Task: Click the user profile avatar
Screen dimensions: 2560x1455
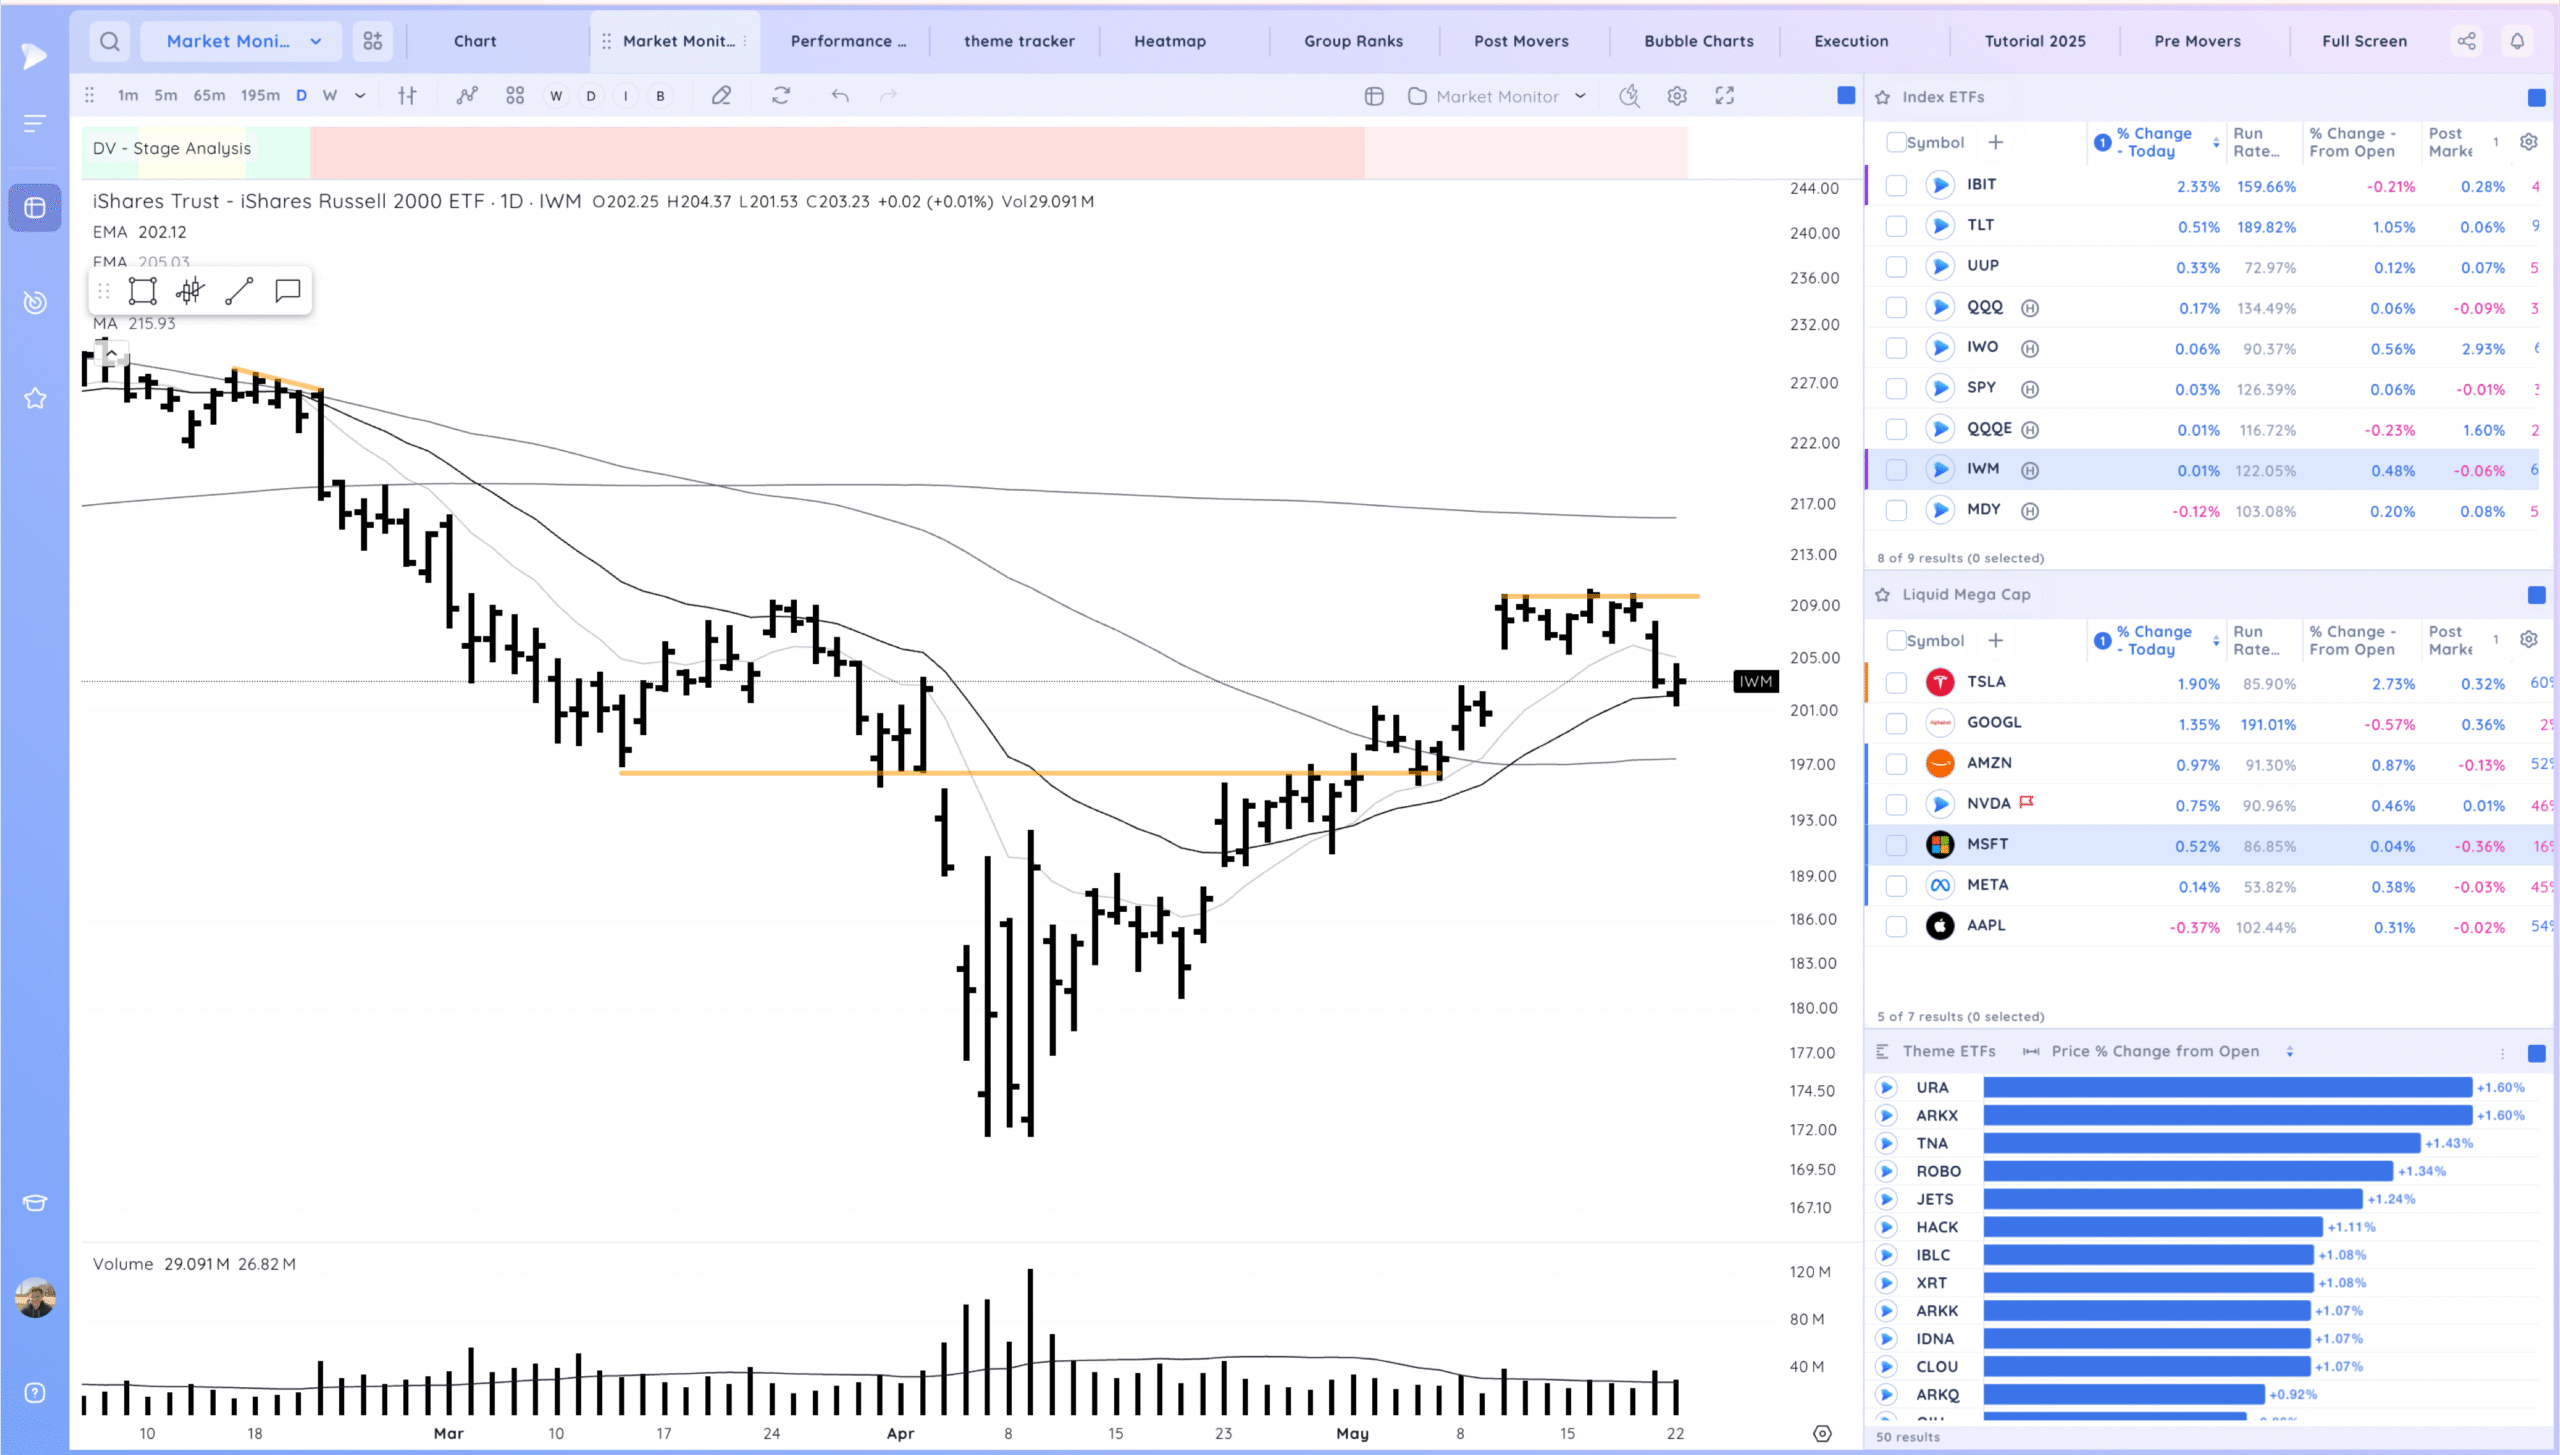Action: pyautogui.click(x=35, y=1298)
